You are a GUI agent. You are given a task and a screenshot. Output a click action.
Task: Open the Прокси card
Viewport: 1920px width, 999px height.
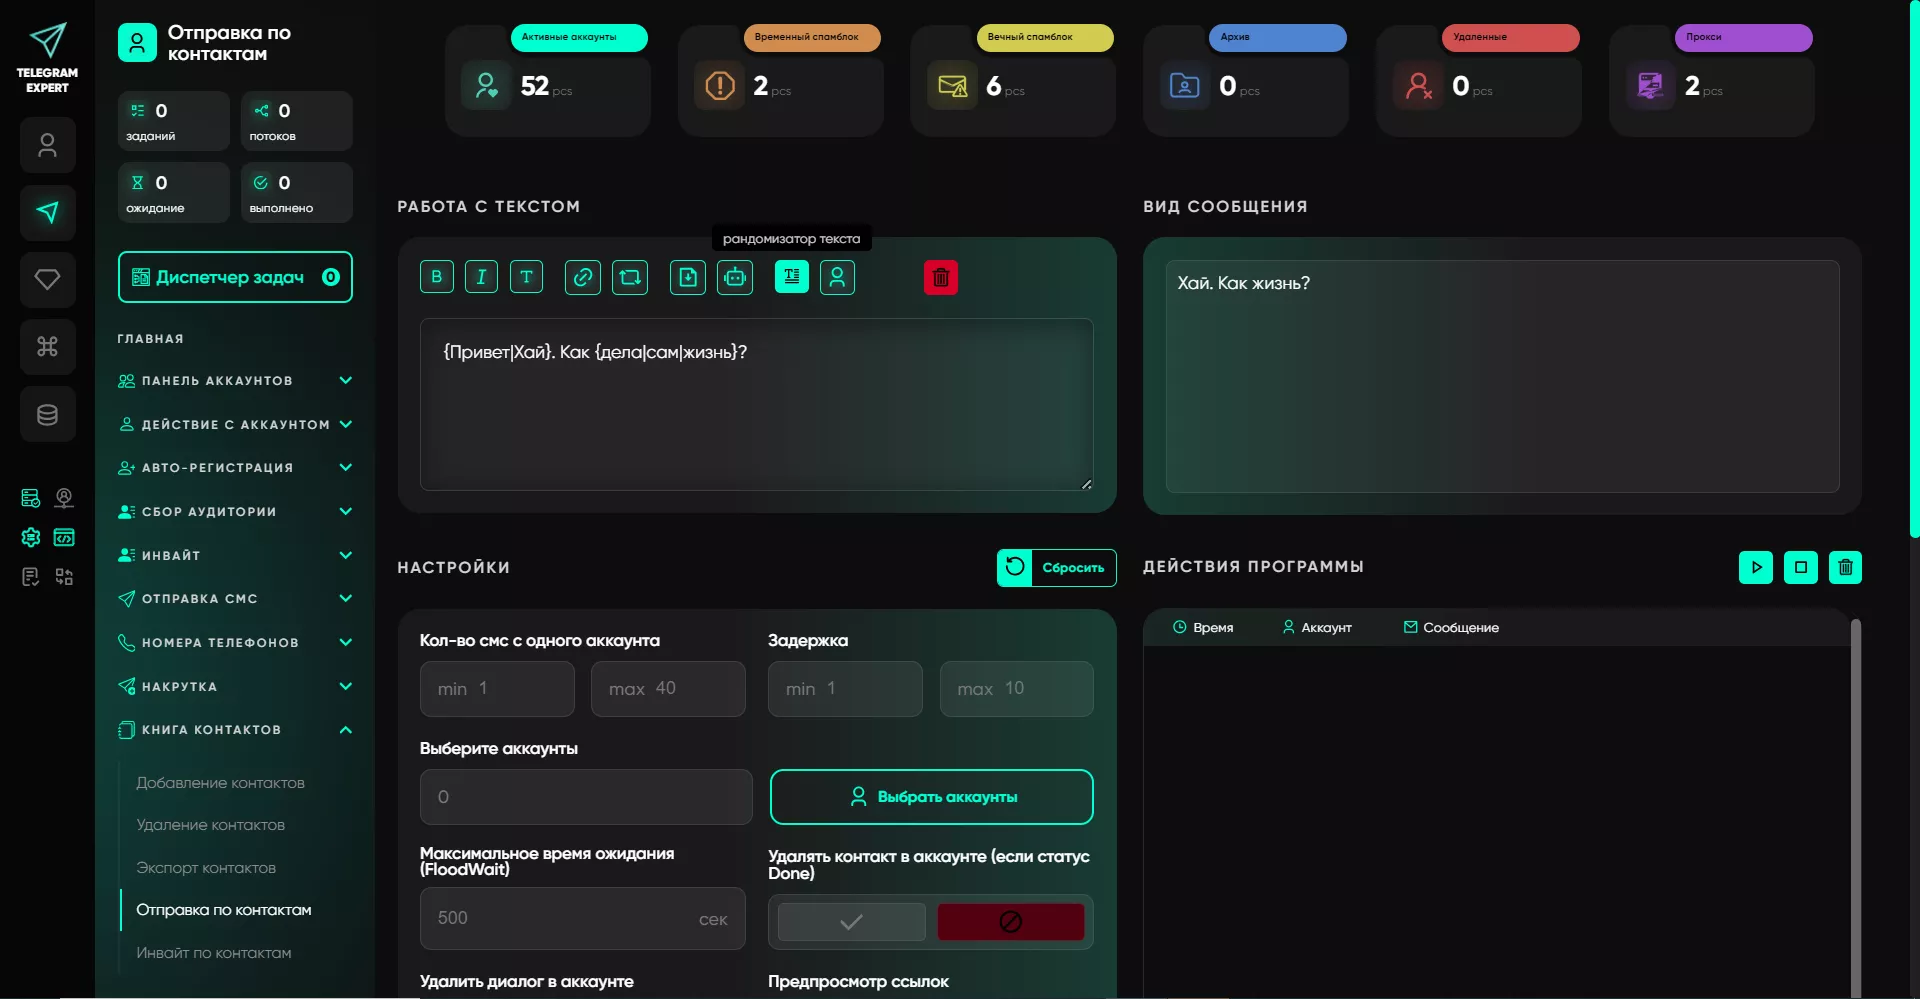pos(1712,80)
